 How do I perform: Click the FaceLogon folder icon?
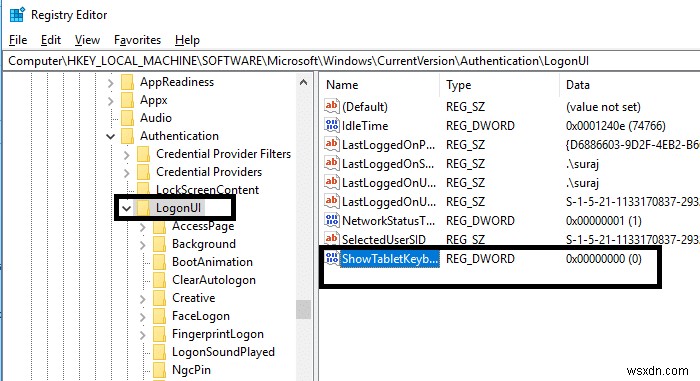(159, 316)
